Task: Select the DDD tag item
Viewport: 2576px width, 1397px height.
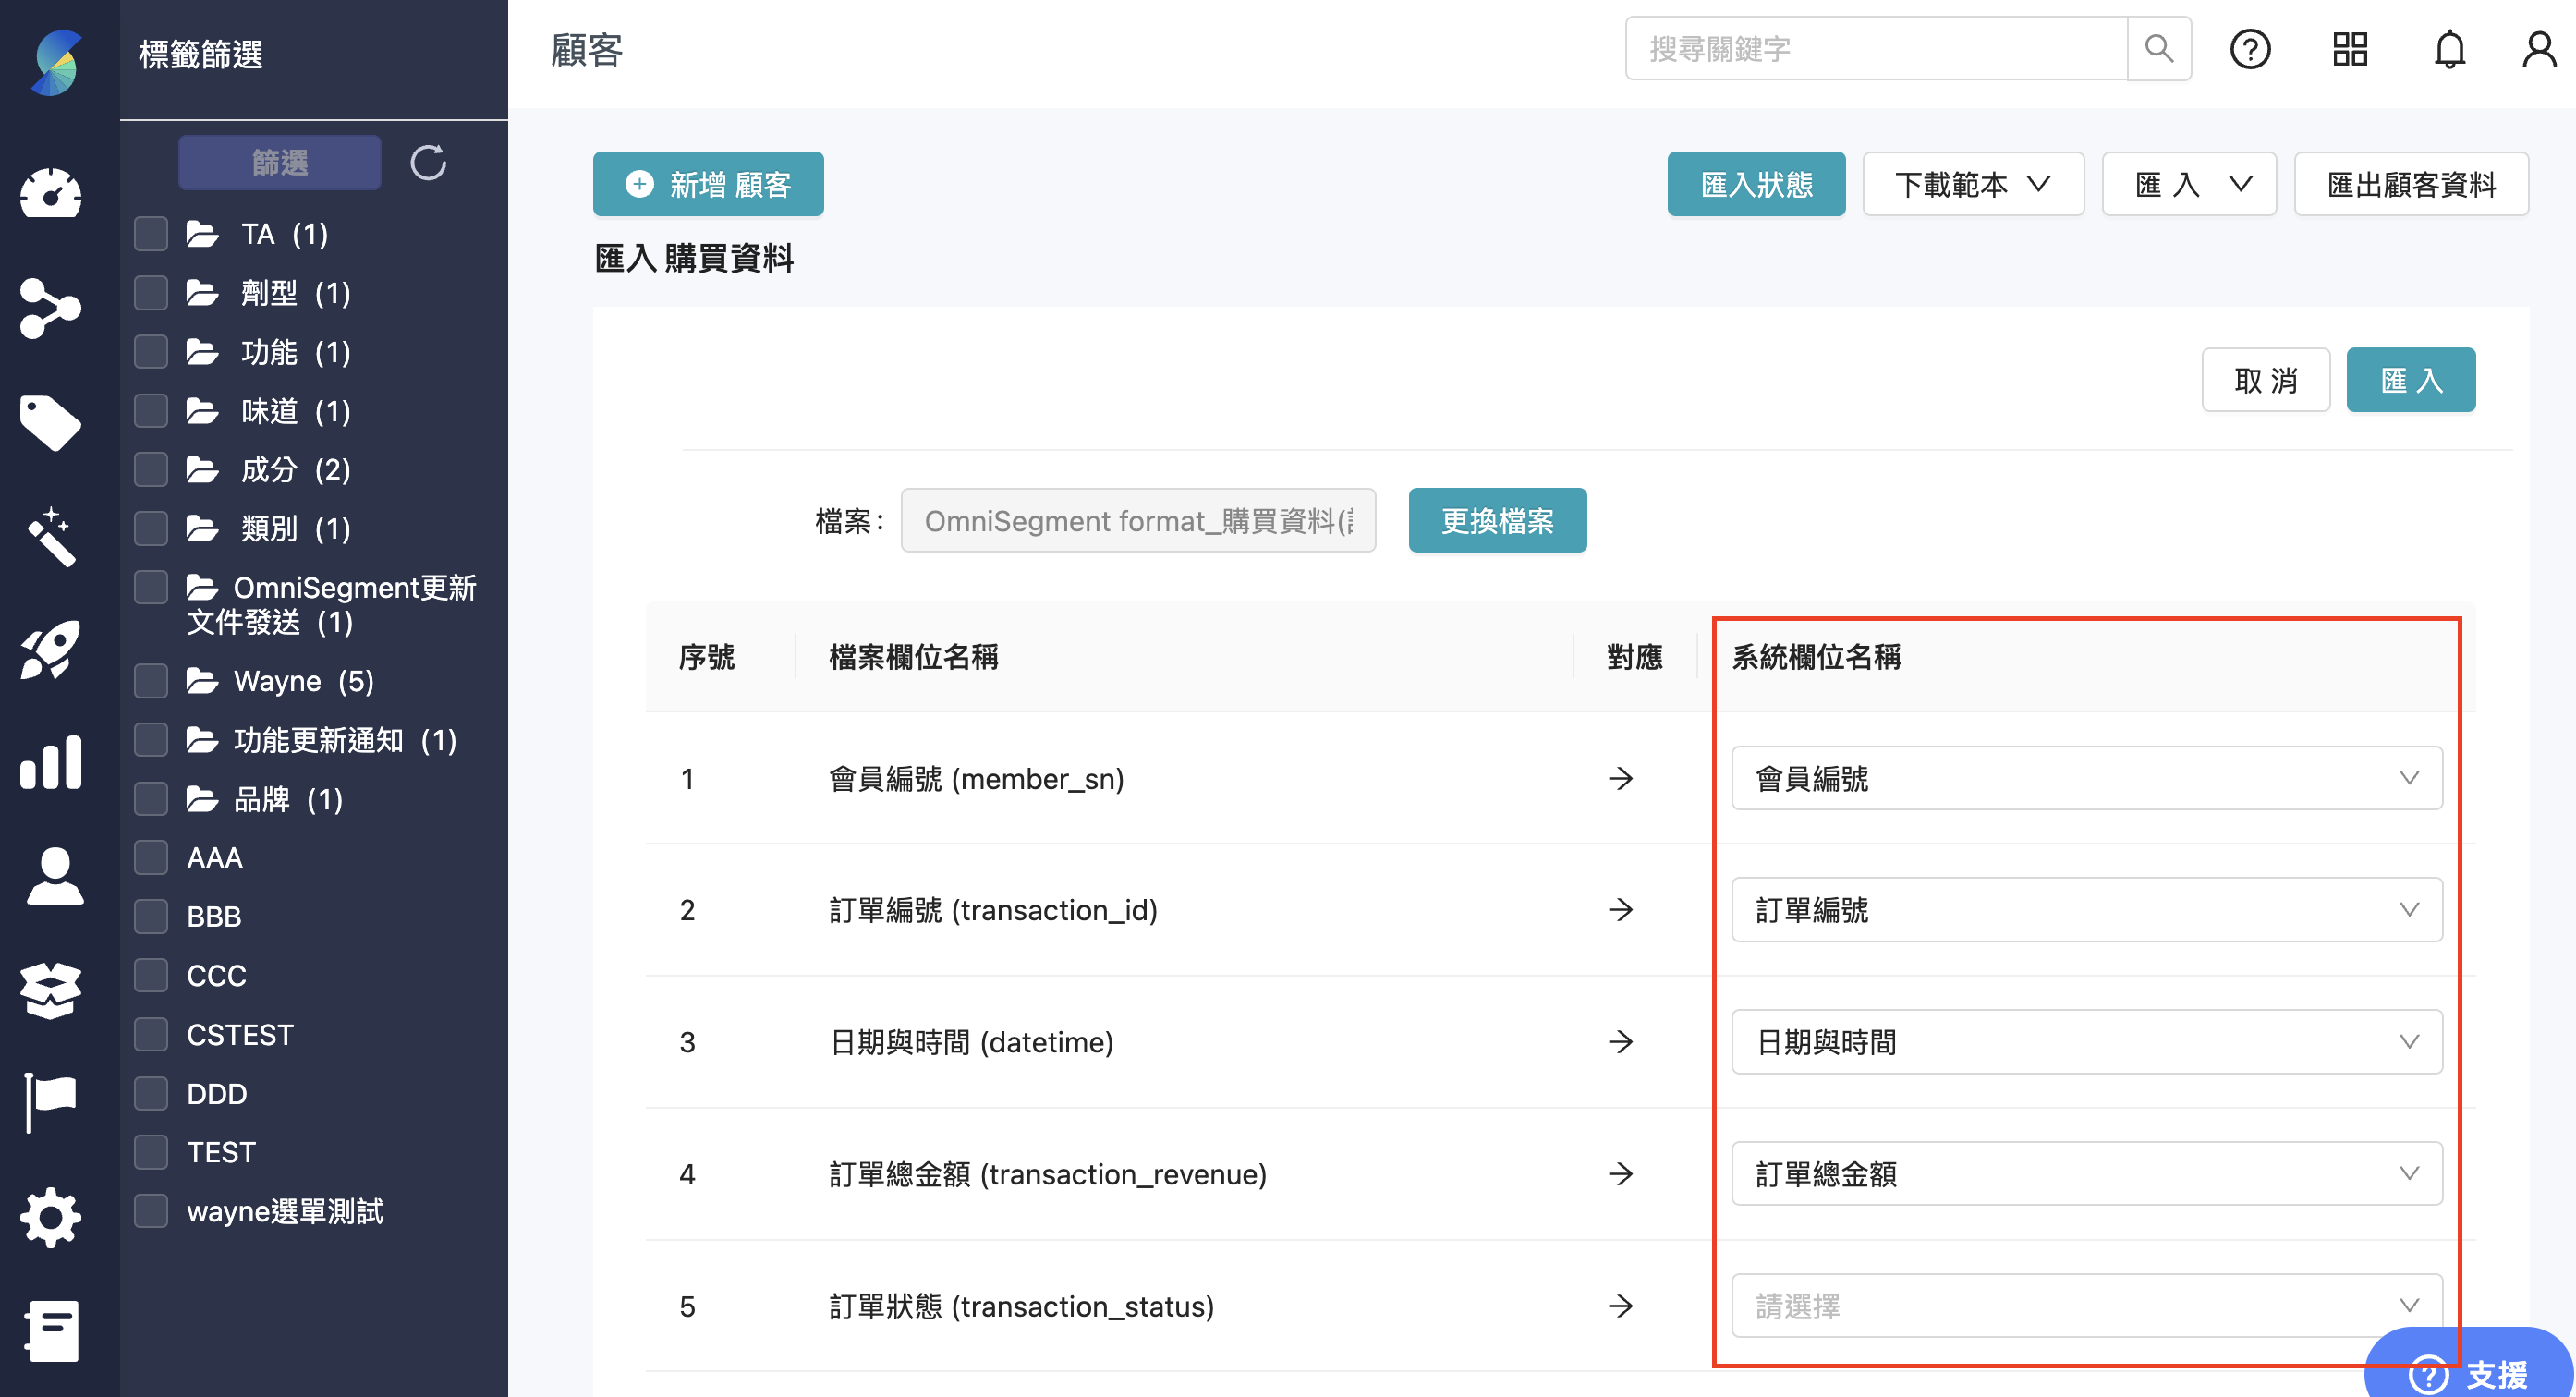Action: (217, 1093)
